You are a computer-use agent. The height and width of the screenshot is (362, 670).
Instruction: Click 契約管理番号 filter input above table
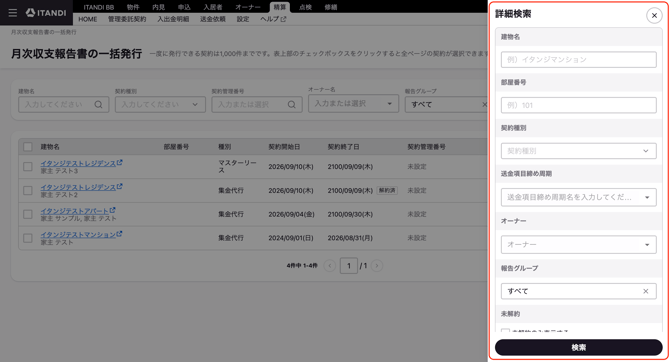pyautogui.click(x=257, y=104)
